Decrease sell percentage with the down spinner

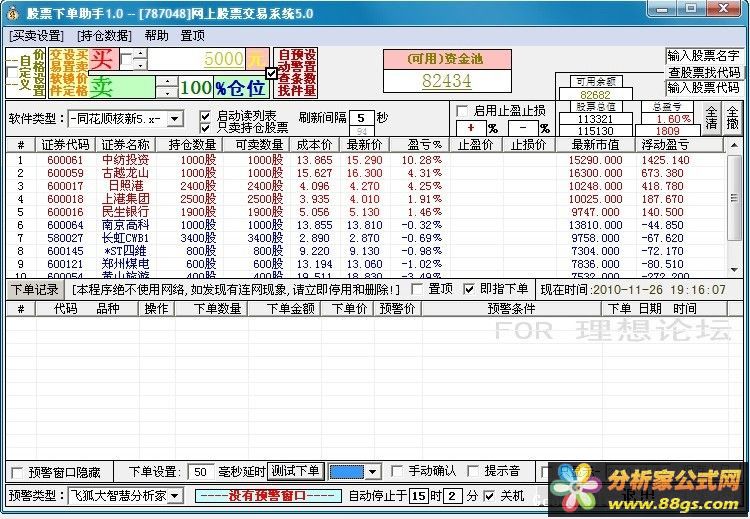167,93
